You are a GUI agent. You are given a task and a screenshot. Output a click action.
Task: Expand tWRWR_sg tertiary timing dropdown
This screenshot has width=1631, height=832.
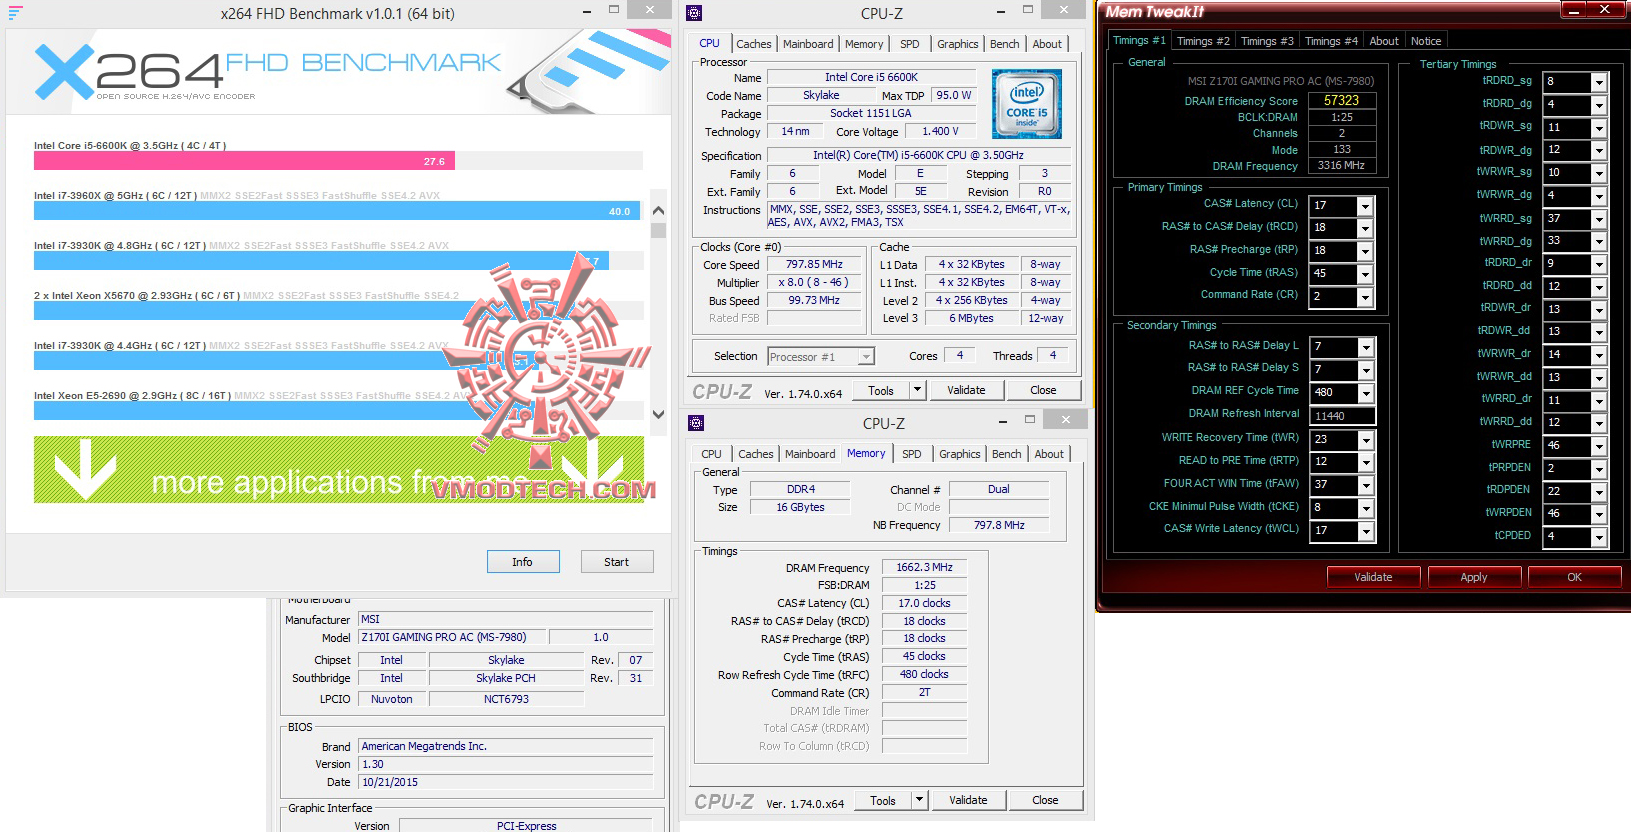1599,173
